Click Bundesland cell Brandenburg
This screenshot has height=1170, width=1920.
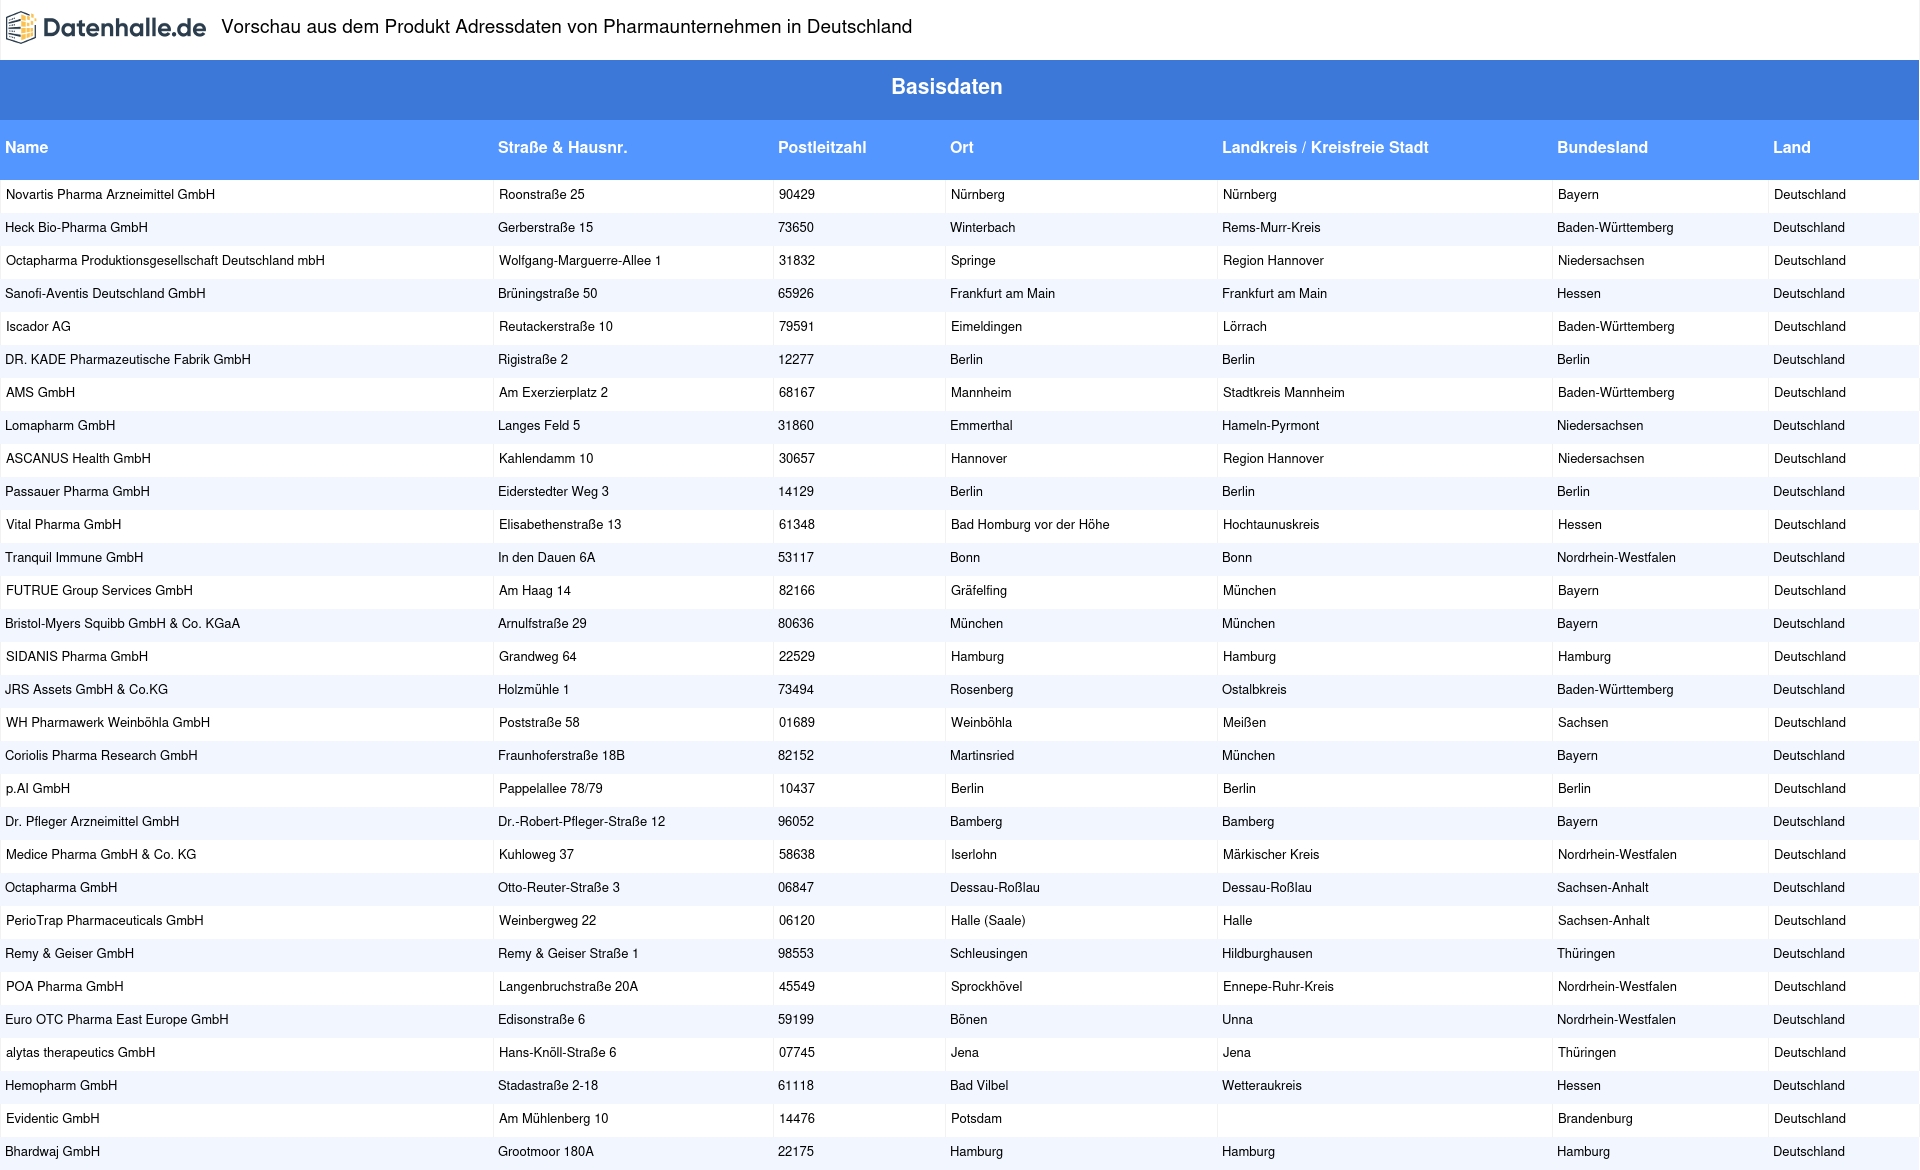[x=1595, y=1119]
